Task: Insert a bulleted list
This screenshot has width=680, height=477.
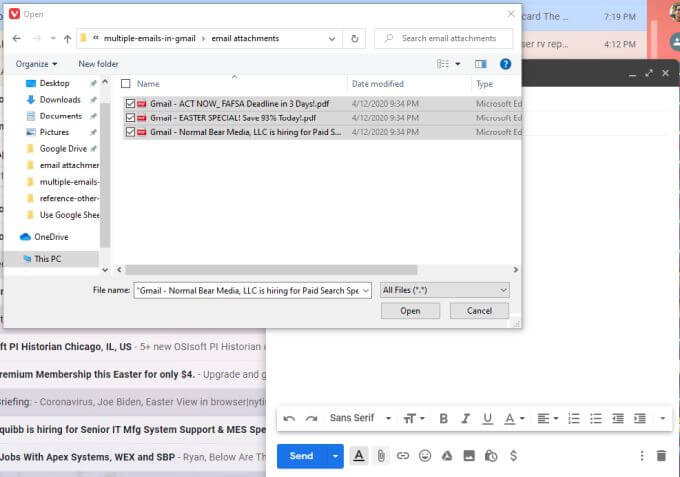Action: tap(596, 418)
